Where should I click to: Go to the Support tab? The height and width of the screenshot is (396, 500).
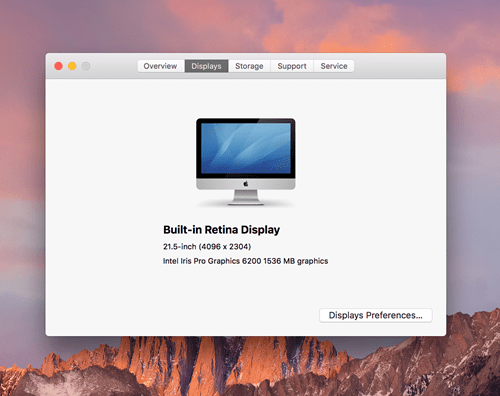click(292, 66)
